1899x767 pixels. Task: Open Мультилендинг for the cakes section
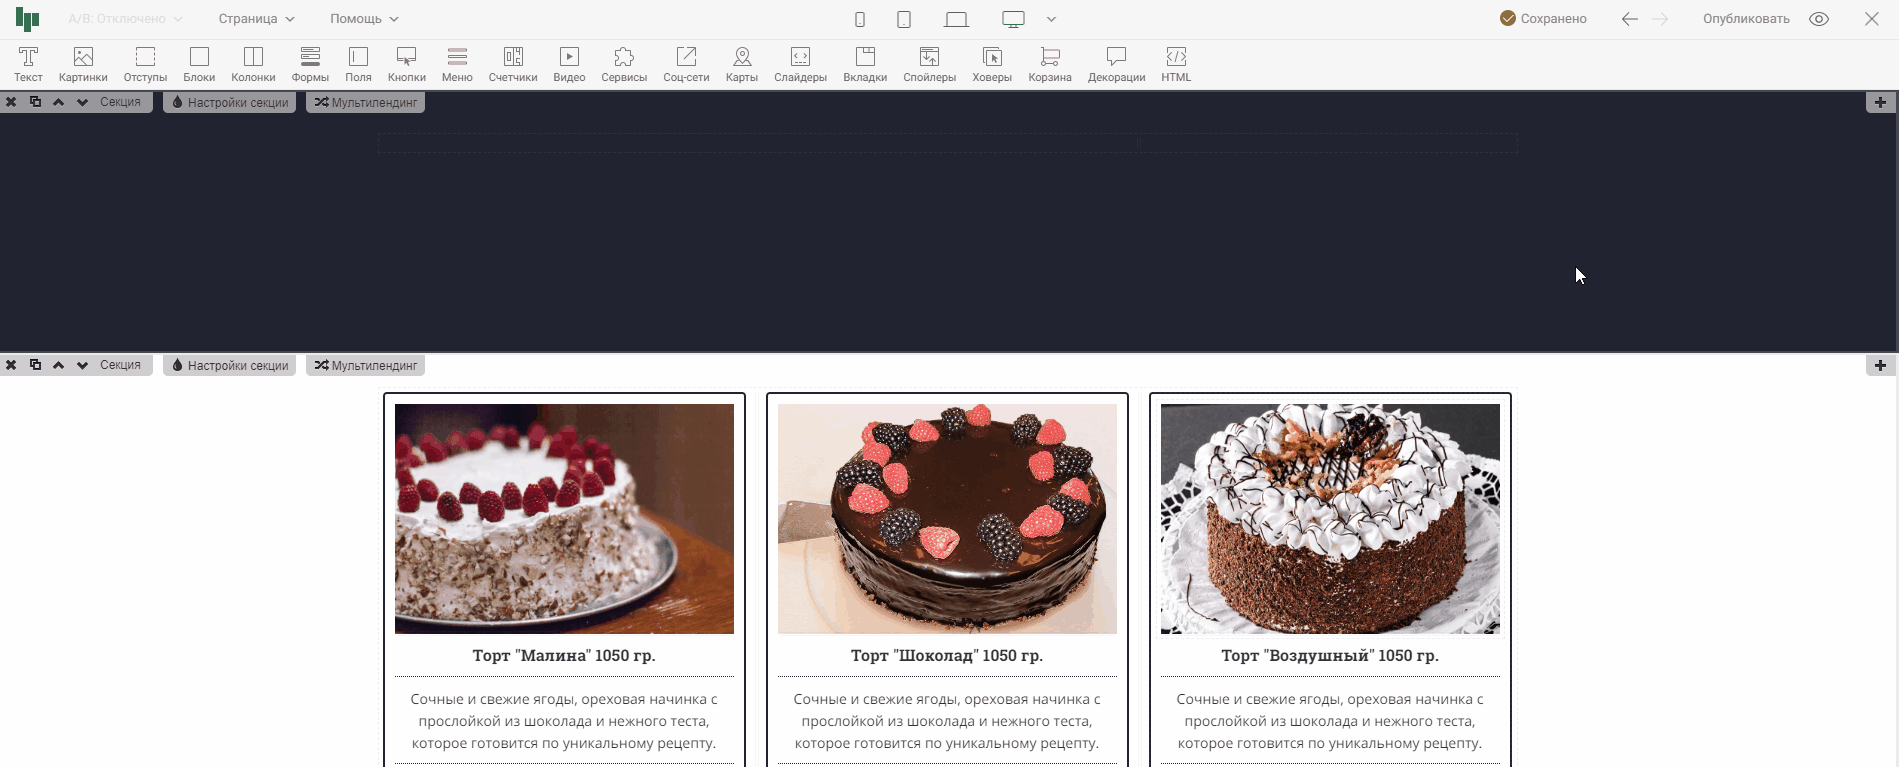pos(365,366)
